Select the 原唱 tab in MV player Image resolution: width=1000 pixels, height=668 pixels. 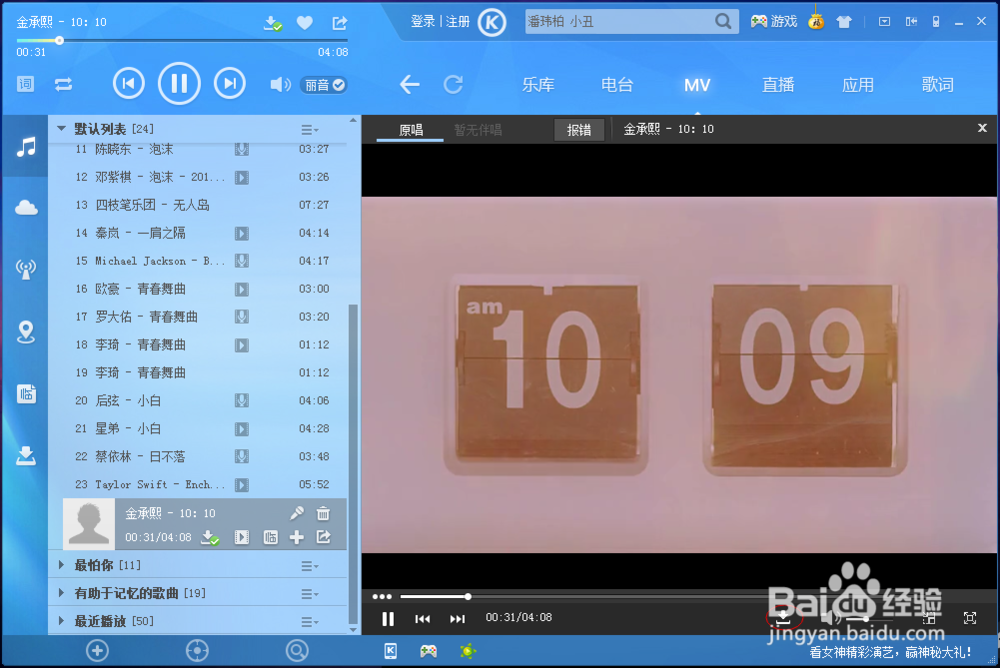click(x=409, y=130)
